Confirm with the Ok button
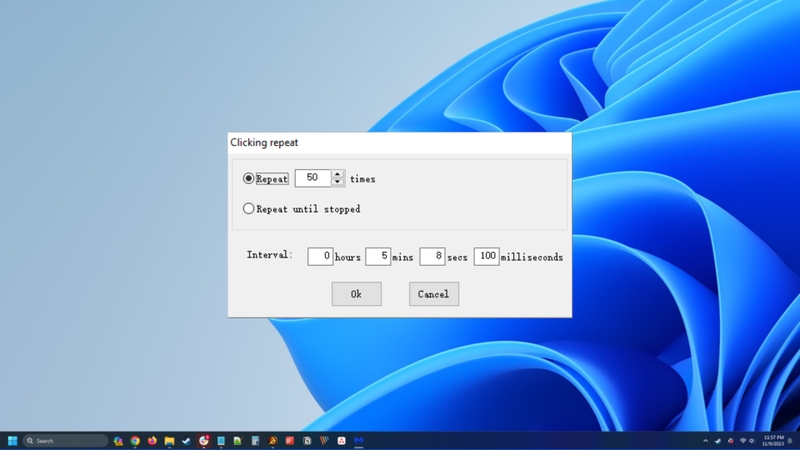The height and width of the screenshot is (450, 800). tap(356, 294)
